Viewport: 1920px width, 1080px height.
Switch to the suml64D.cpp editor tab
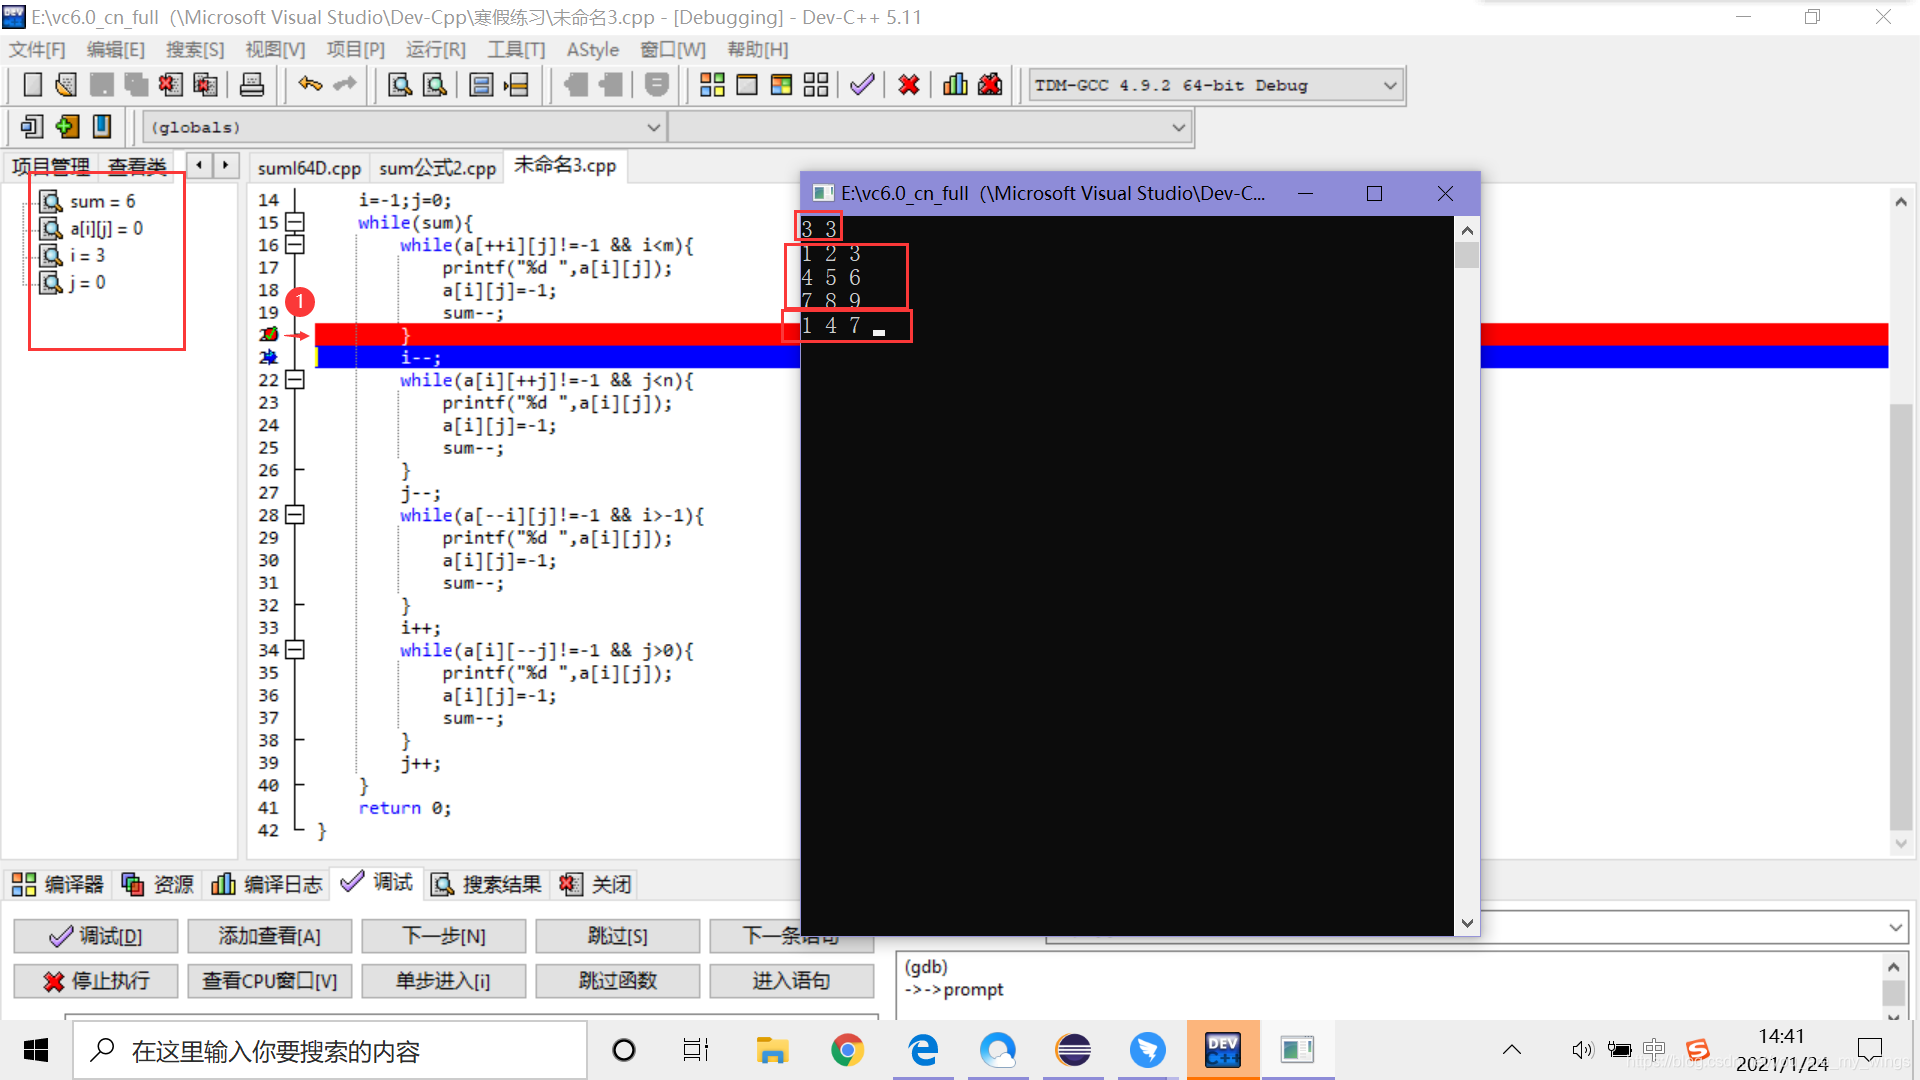309,168
